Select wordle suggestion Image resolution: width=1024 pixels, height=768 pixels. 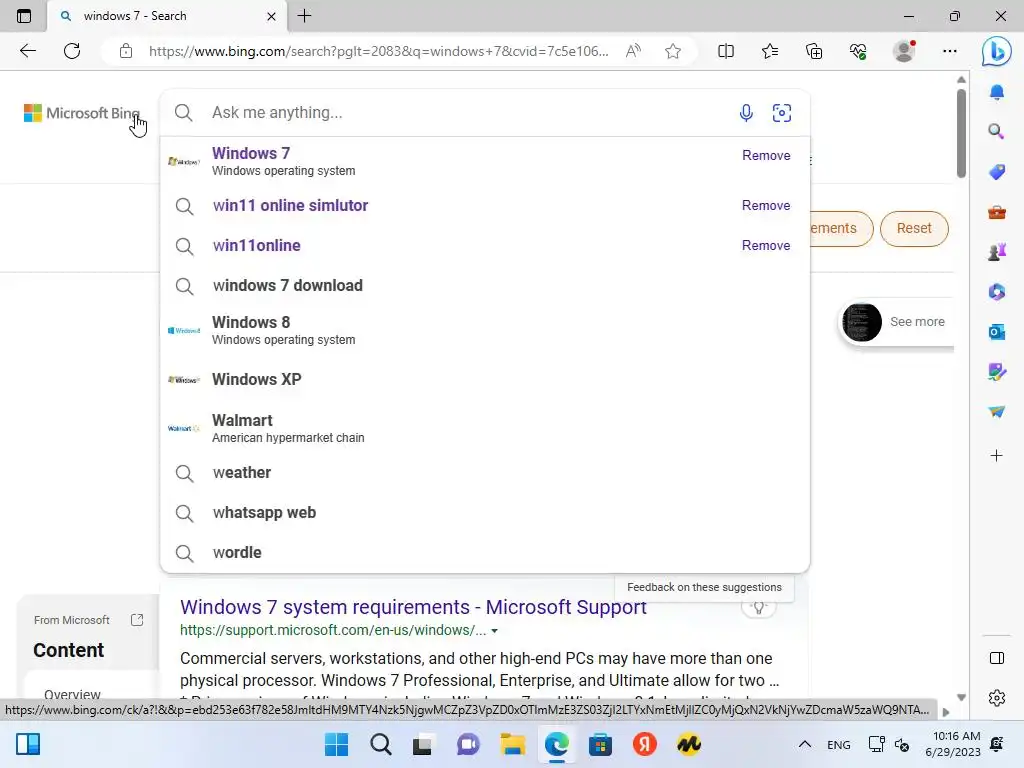click(485, 552)
